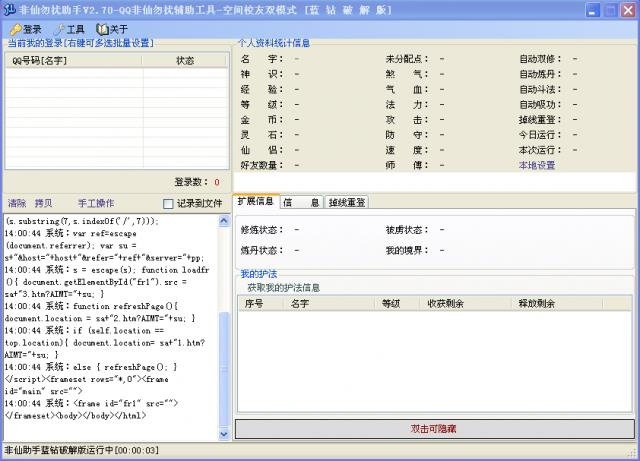Click the QQ号码[名字] column header
Image resolution: width=640 pixels, height=461 pixels.
(40, 61)
